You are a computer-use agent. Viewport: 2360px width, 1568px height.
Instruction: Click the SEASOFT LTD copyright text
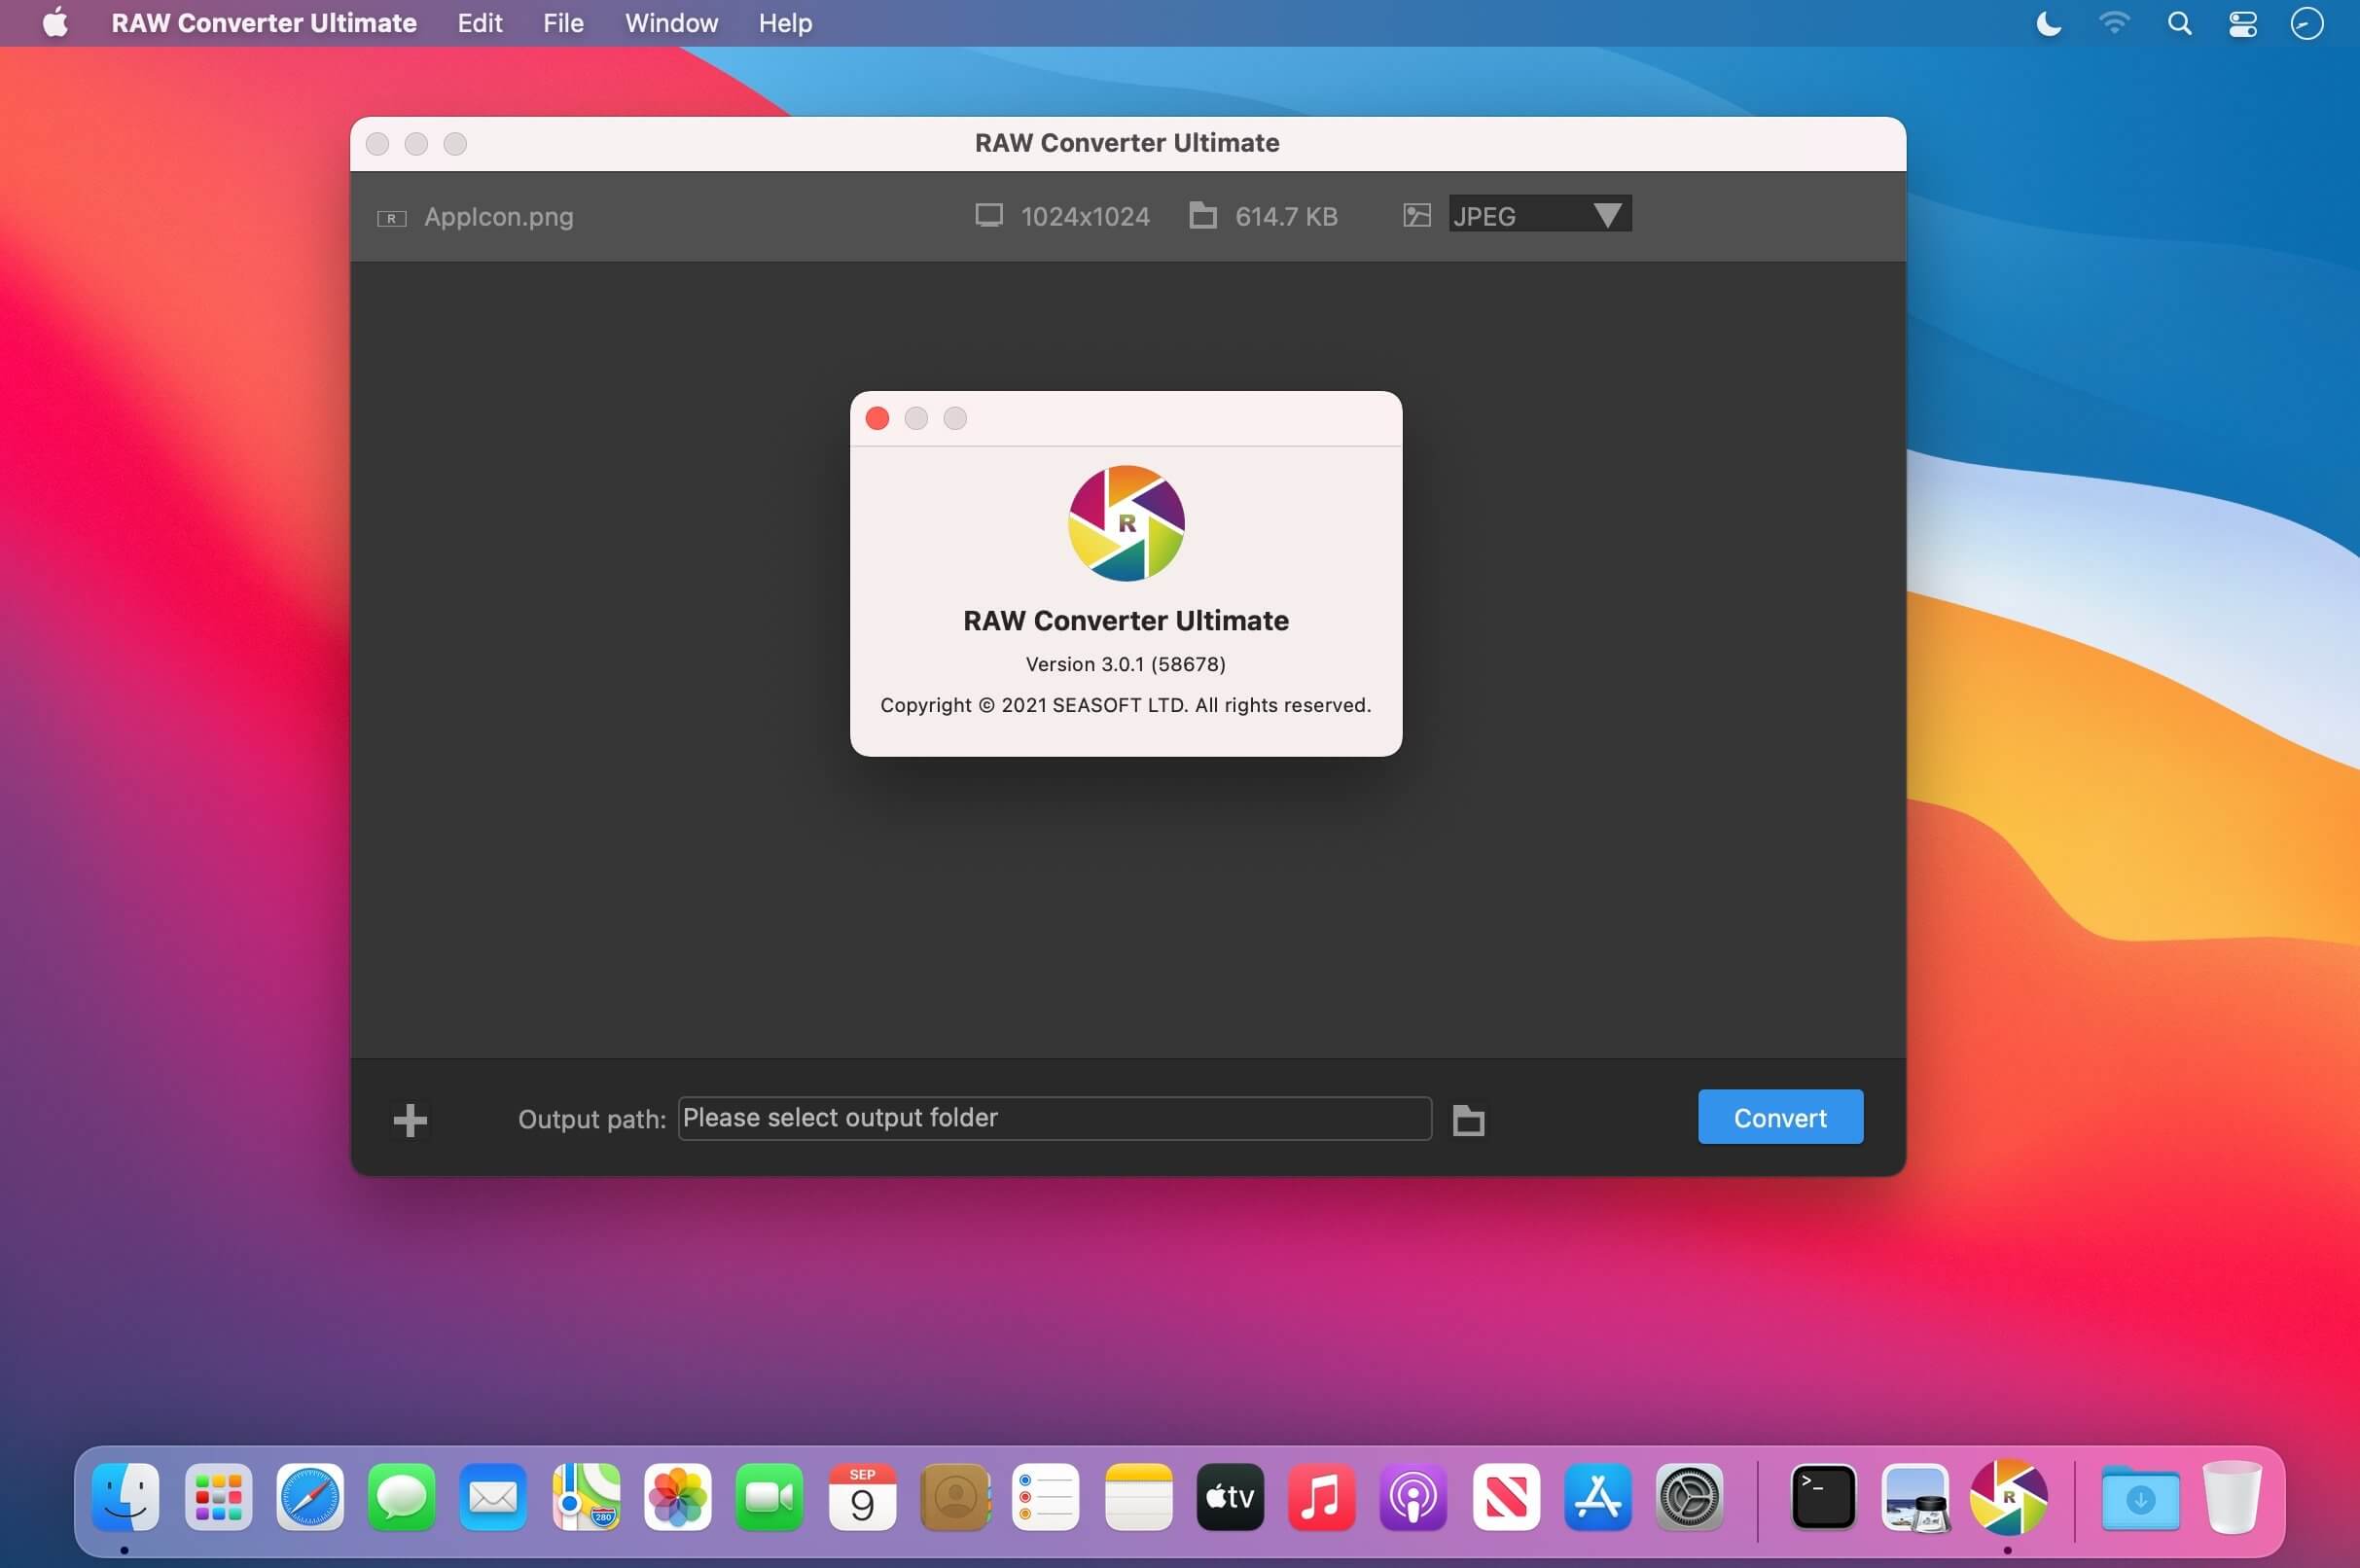point(1126,705)
